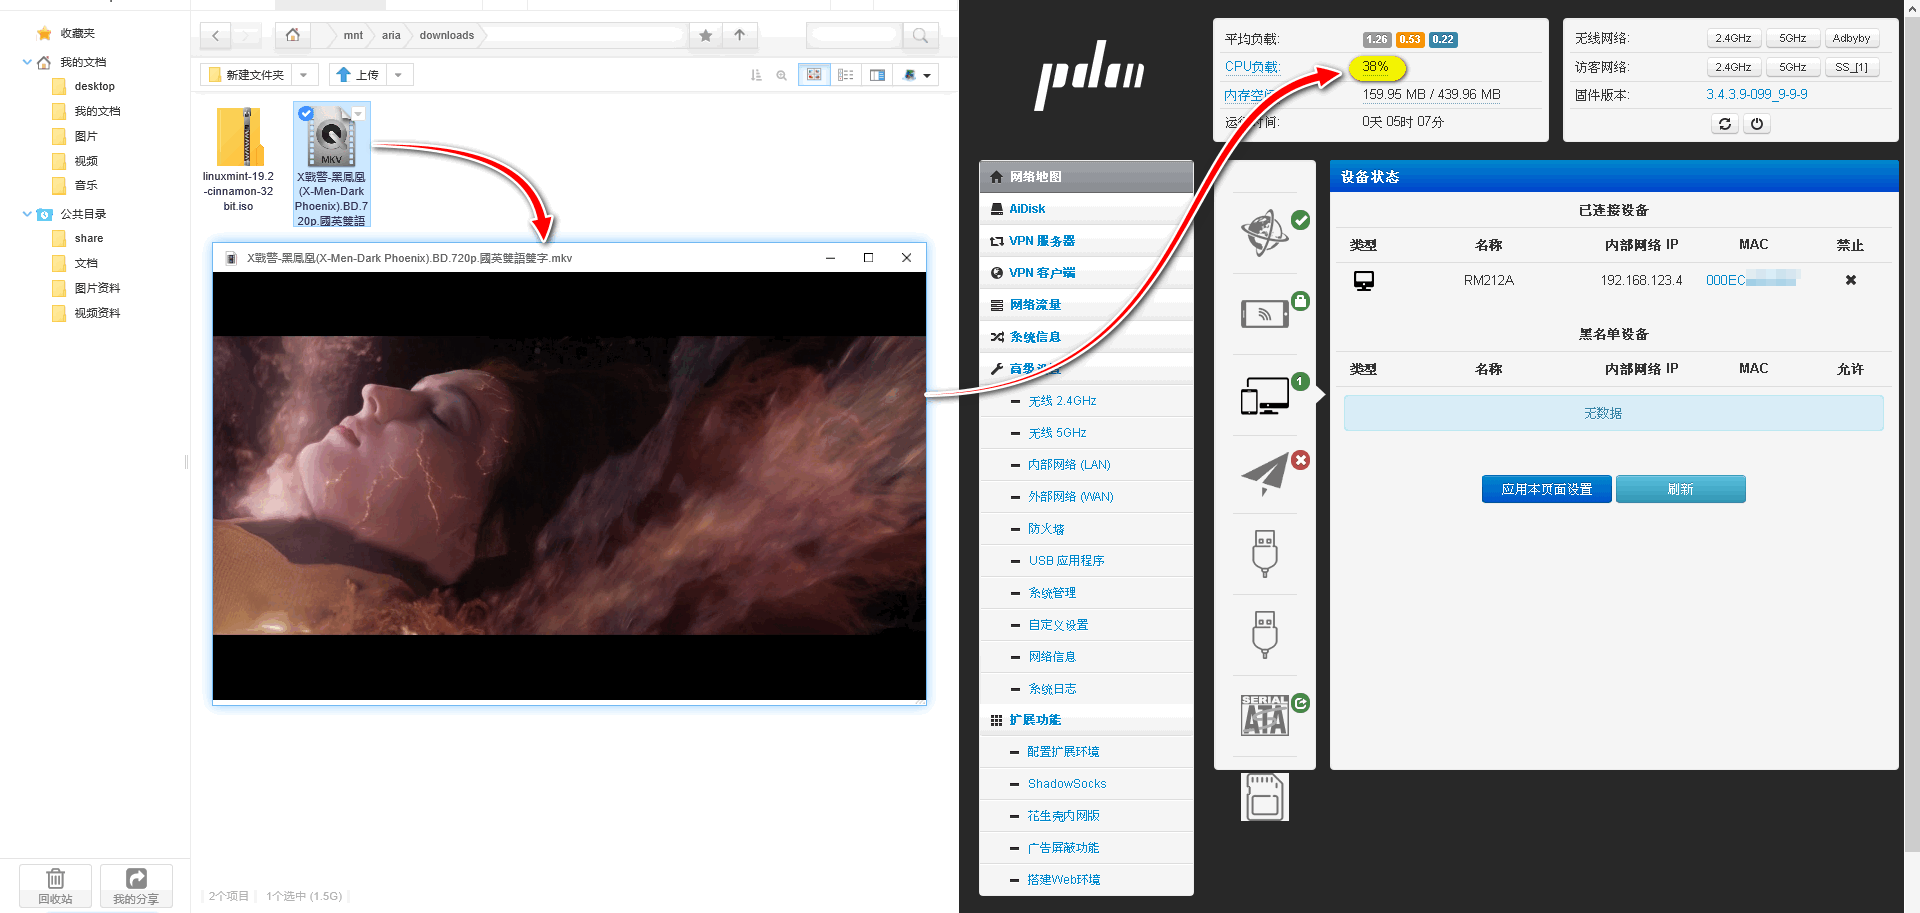Image resolution: width=1920 pixels, height=913 pixels.
Task: Open firmware version 3.4.3.9-099_9-9-9 link
Action: point(1756,95)
